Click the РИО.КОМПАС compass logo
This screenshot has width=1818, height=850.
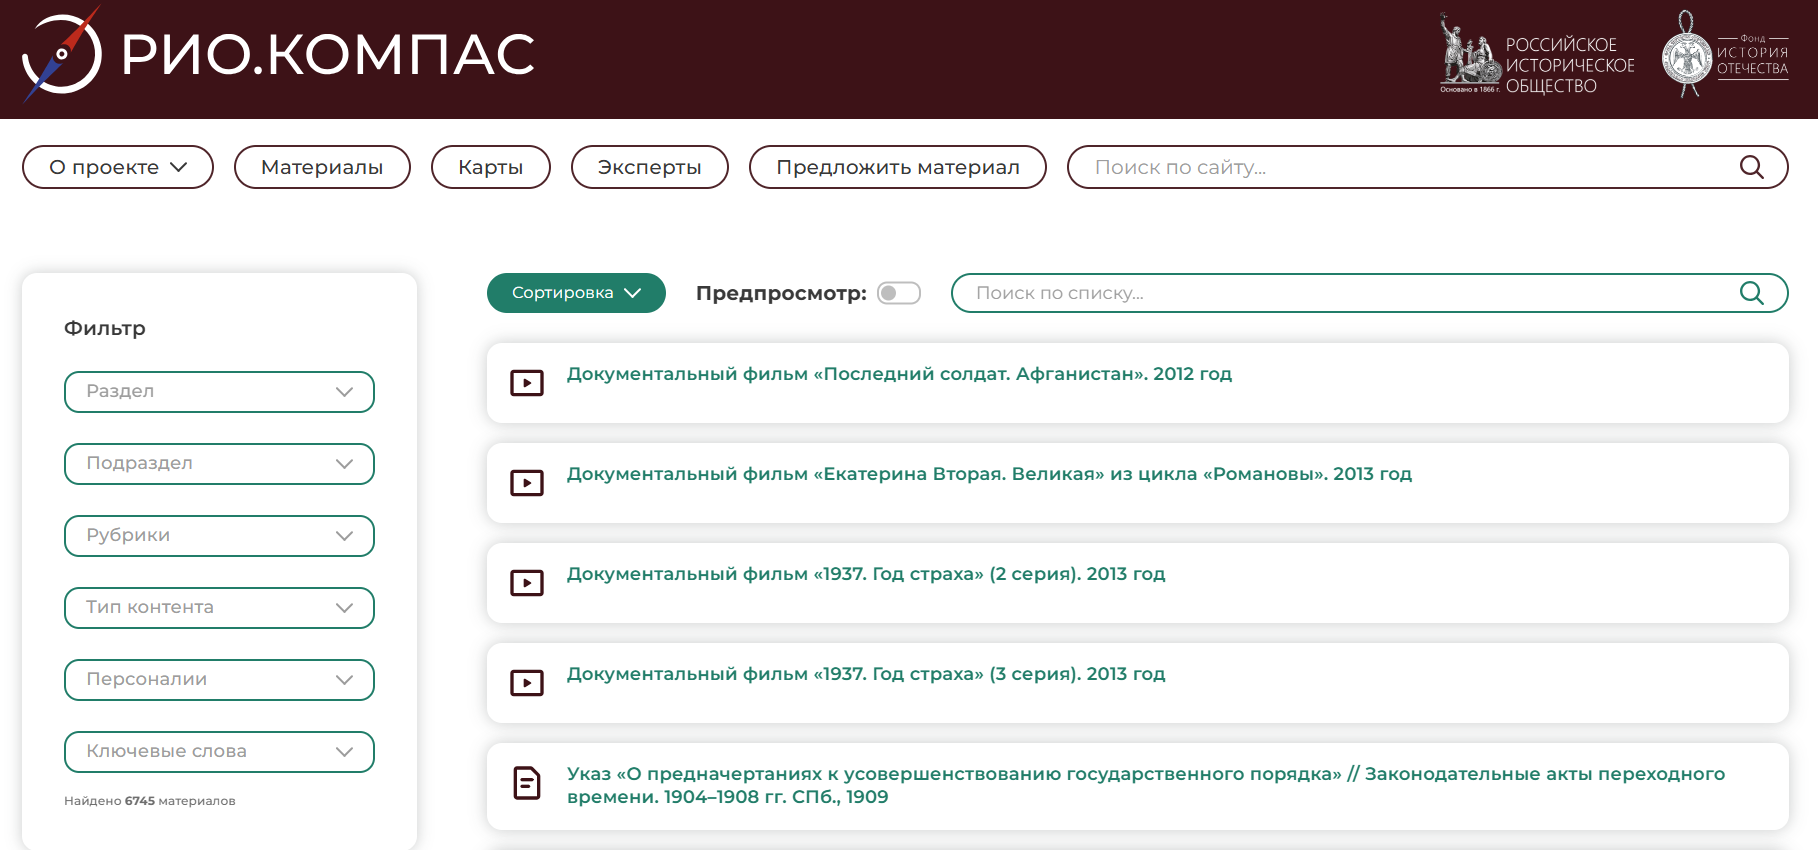coord(62,55)
